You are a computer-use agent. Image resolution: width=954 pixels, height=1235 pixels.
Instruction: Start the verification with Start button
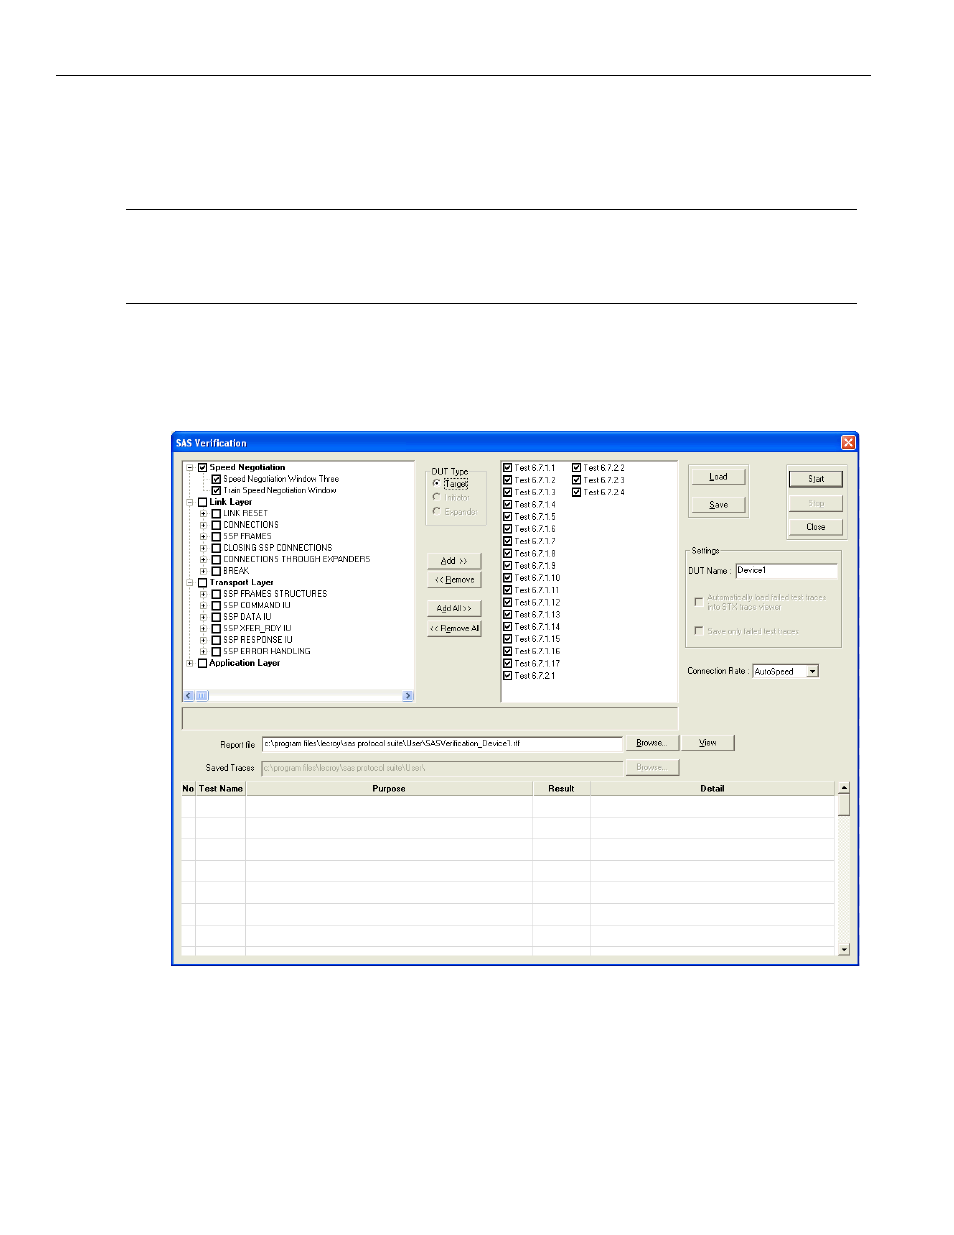(816, 479)
